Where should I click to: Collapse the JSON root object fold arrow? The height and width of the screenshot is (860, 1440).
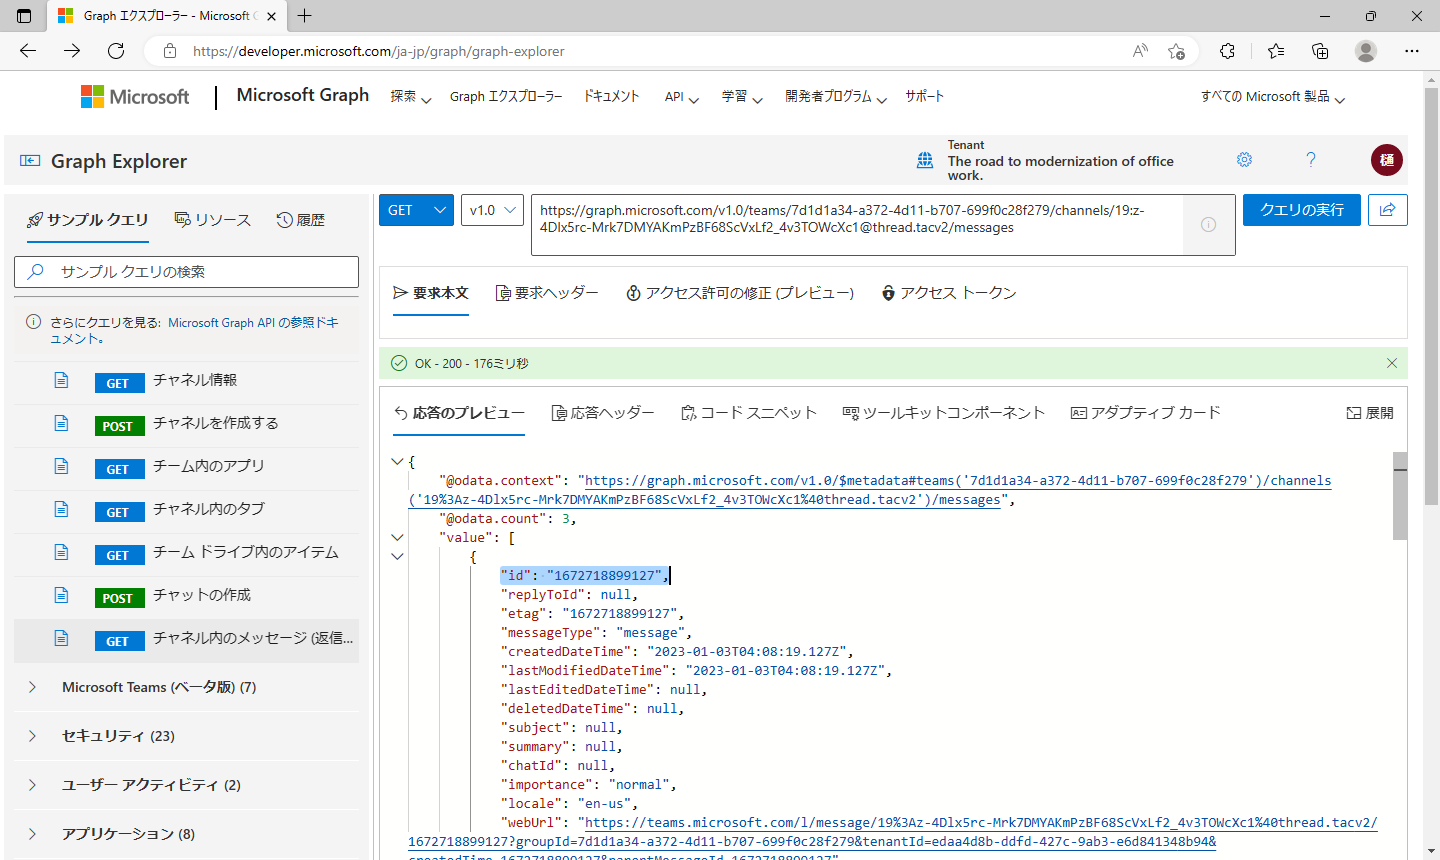point(397,461)
